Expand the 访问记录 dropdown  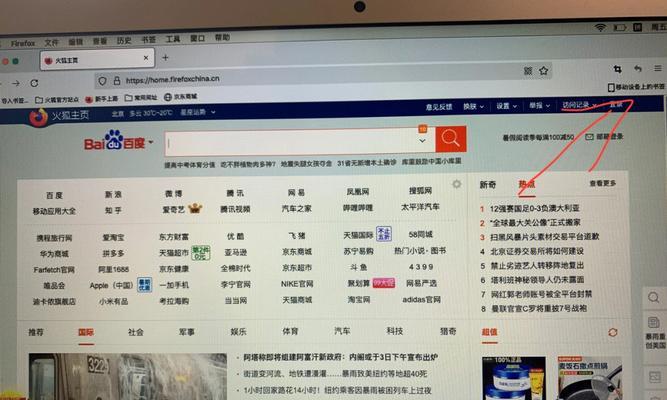(579, 105)
